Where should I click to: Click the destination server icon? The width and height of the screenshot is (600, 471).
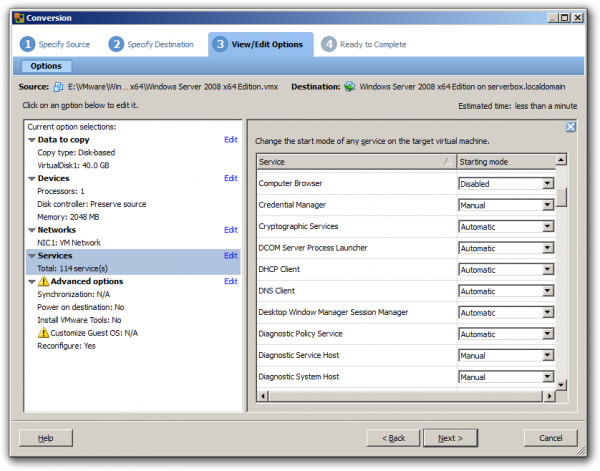click(349, 87)
